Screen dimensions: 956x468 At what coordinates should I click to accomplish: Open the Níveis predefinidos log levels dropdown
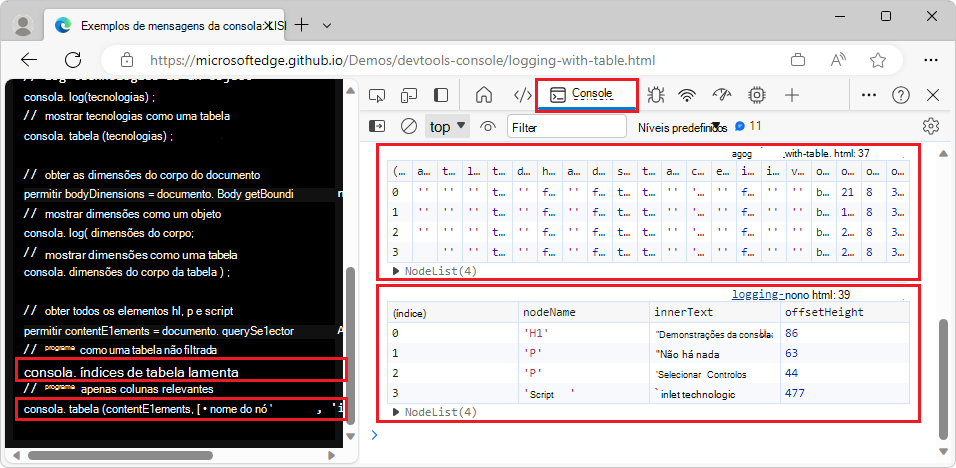679,127
